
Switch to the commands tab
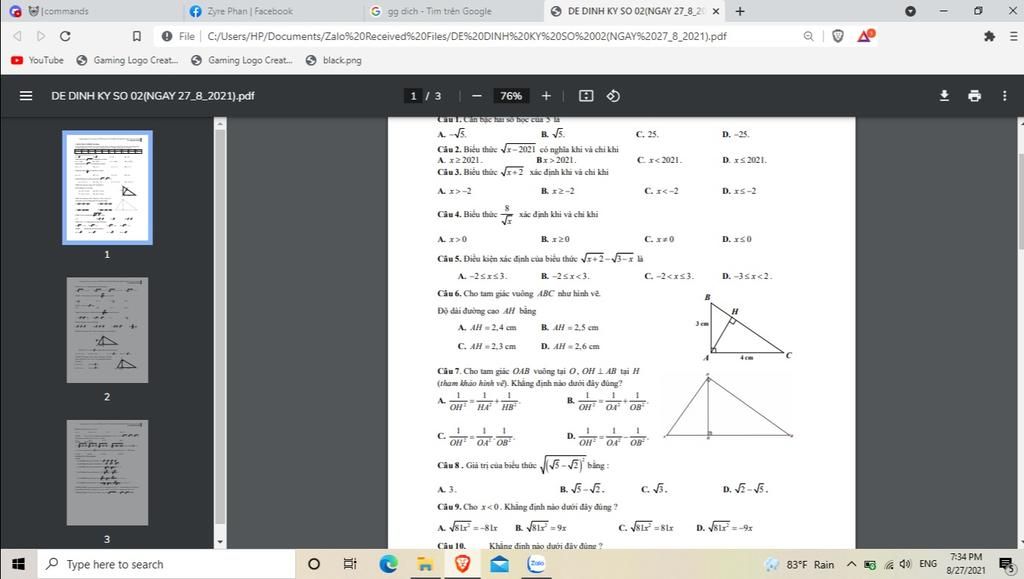[x=95, y=11]
